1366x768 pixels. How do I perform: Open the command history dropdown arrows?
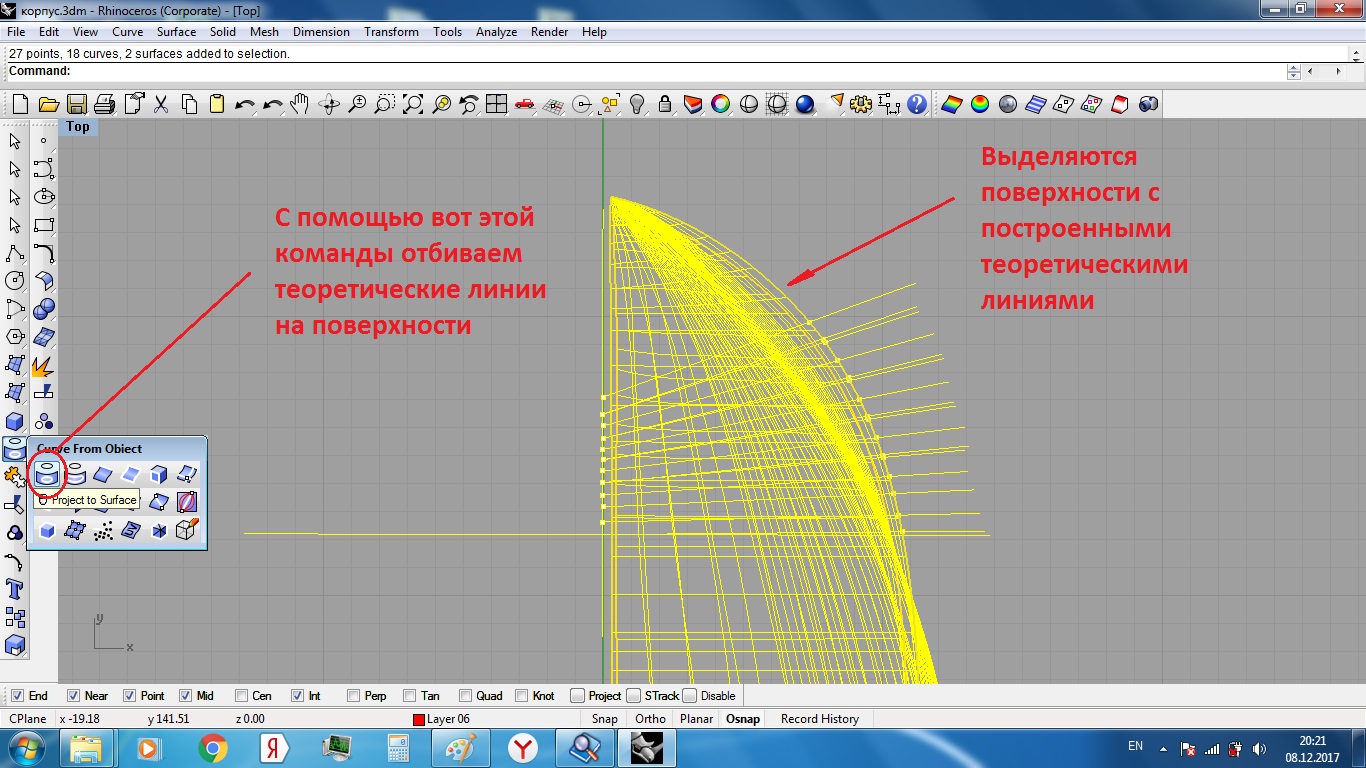pyautogui.click(x=1293, y=71)
